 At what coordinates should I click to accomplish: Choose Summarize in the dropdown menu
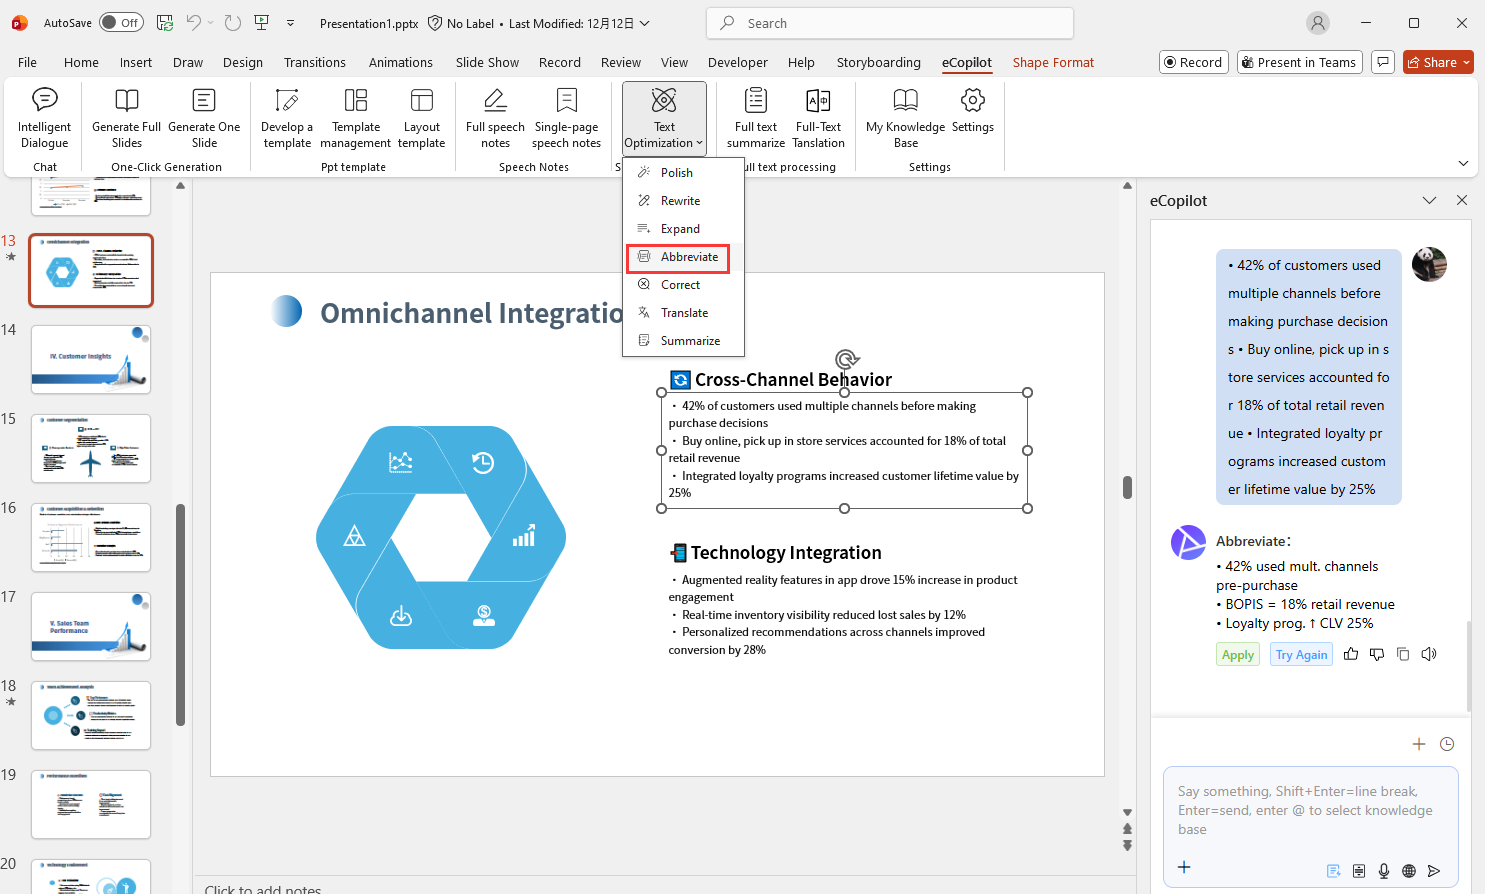click(690, 341)
